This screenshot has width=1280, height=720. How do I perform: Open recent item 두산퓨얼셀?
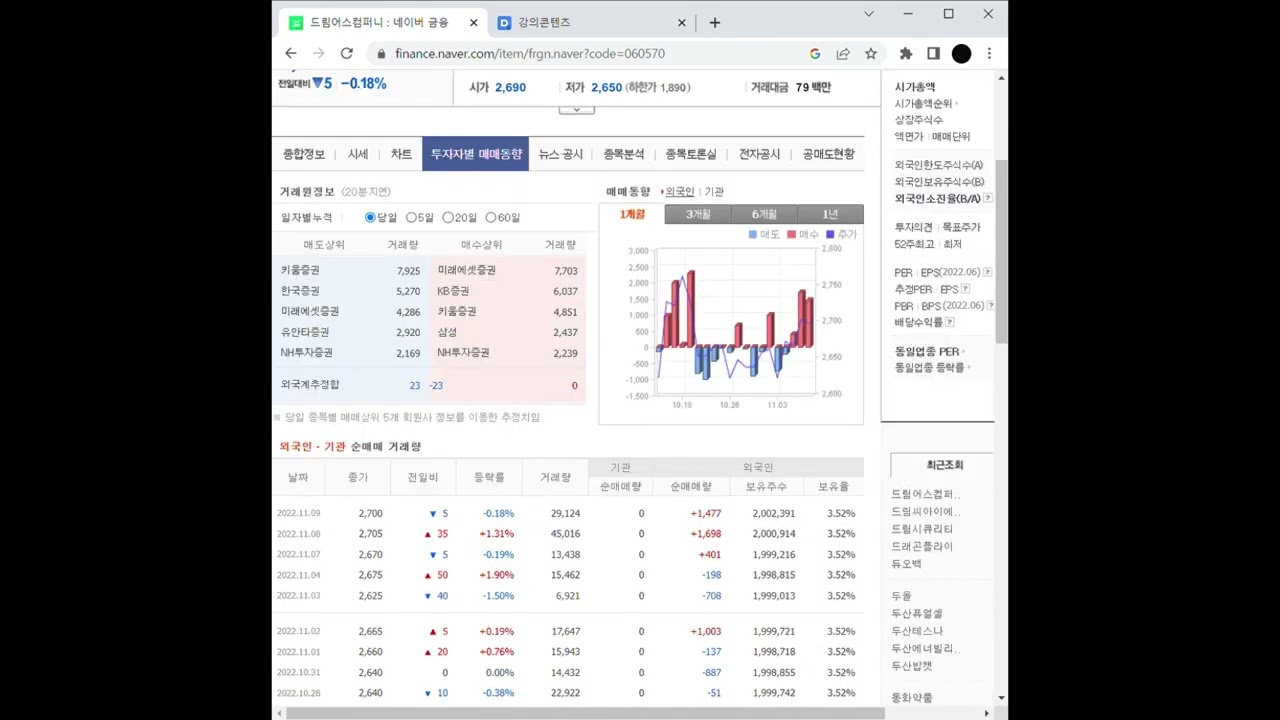[917, 614]
